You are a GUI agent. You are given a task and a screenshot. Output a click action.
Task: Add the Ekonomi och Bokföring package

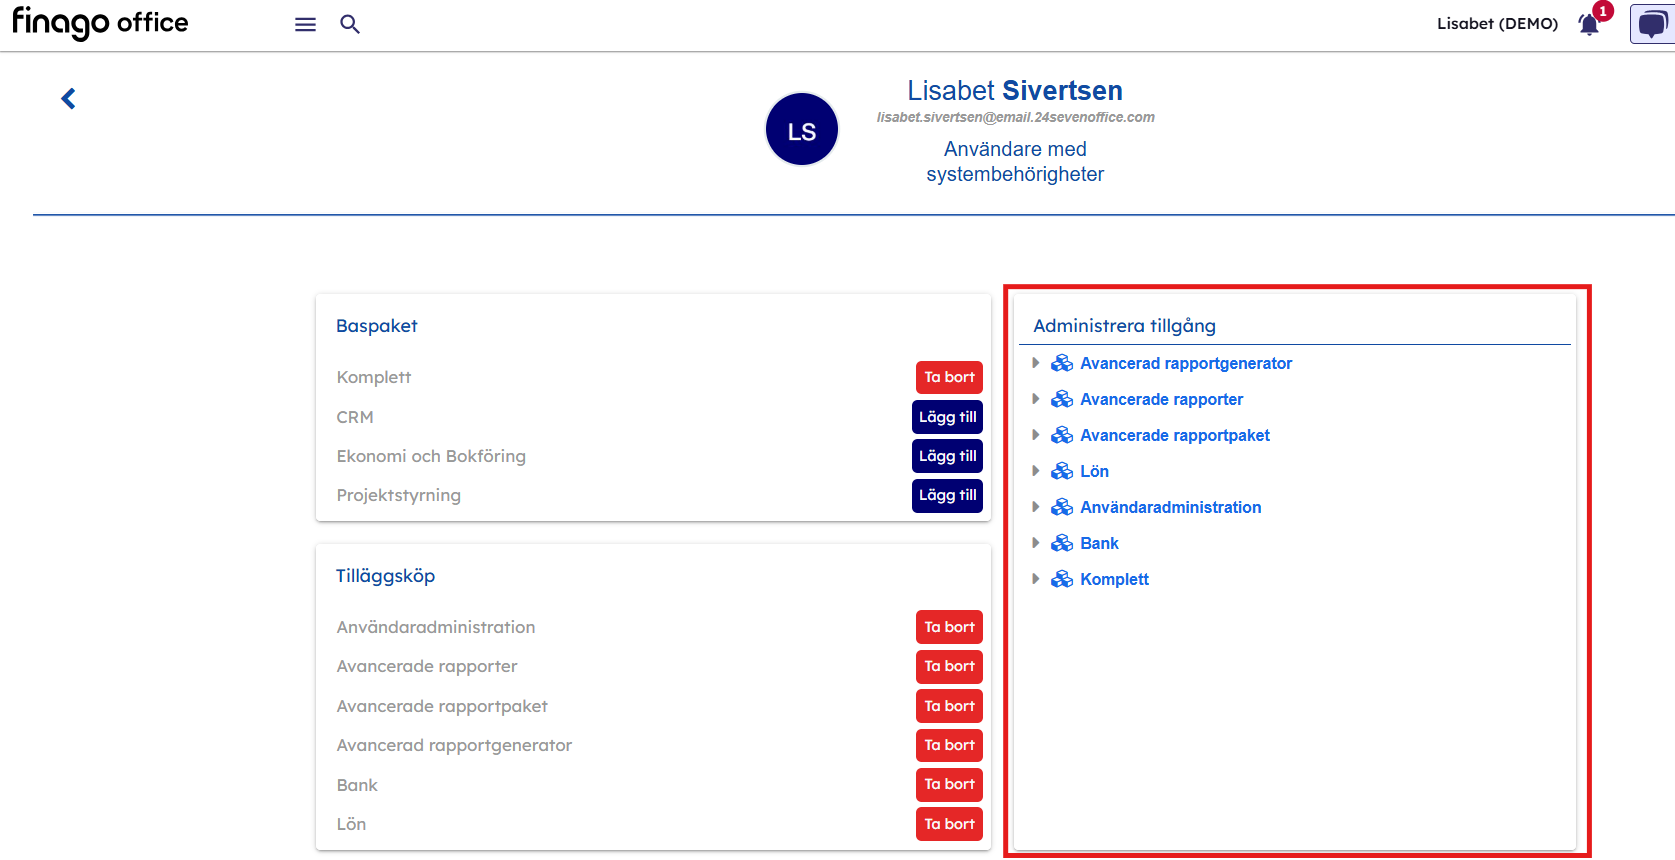(947, 456)
